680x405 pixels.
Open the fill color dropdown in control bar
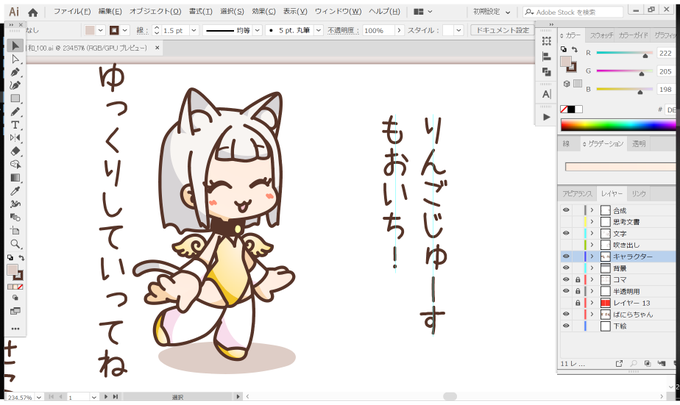pyautogui.click(x=101, y=30)
